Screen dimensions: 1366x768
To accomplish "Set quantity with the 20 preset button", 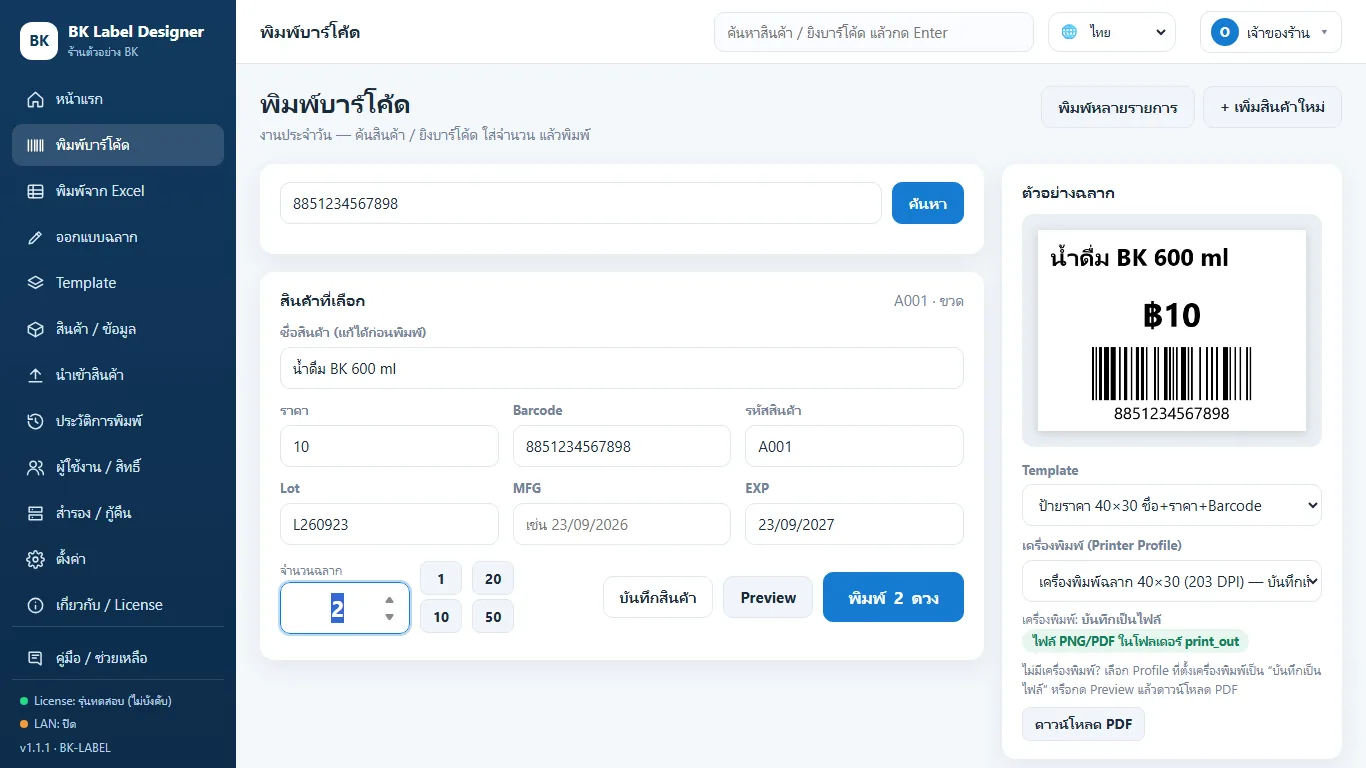I will [x=493, y=578].
